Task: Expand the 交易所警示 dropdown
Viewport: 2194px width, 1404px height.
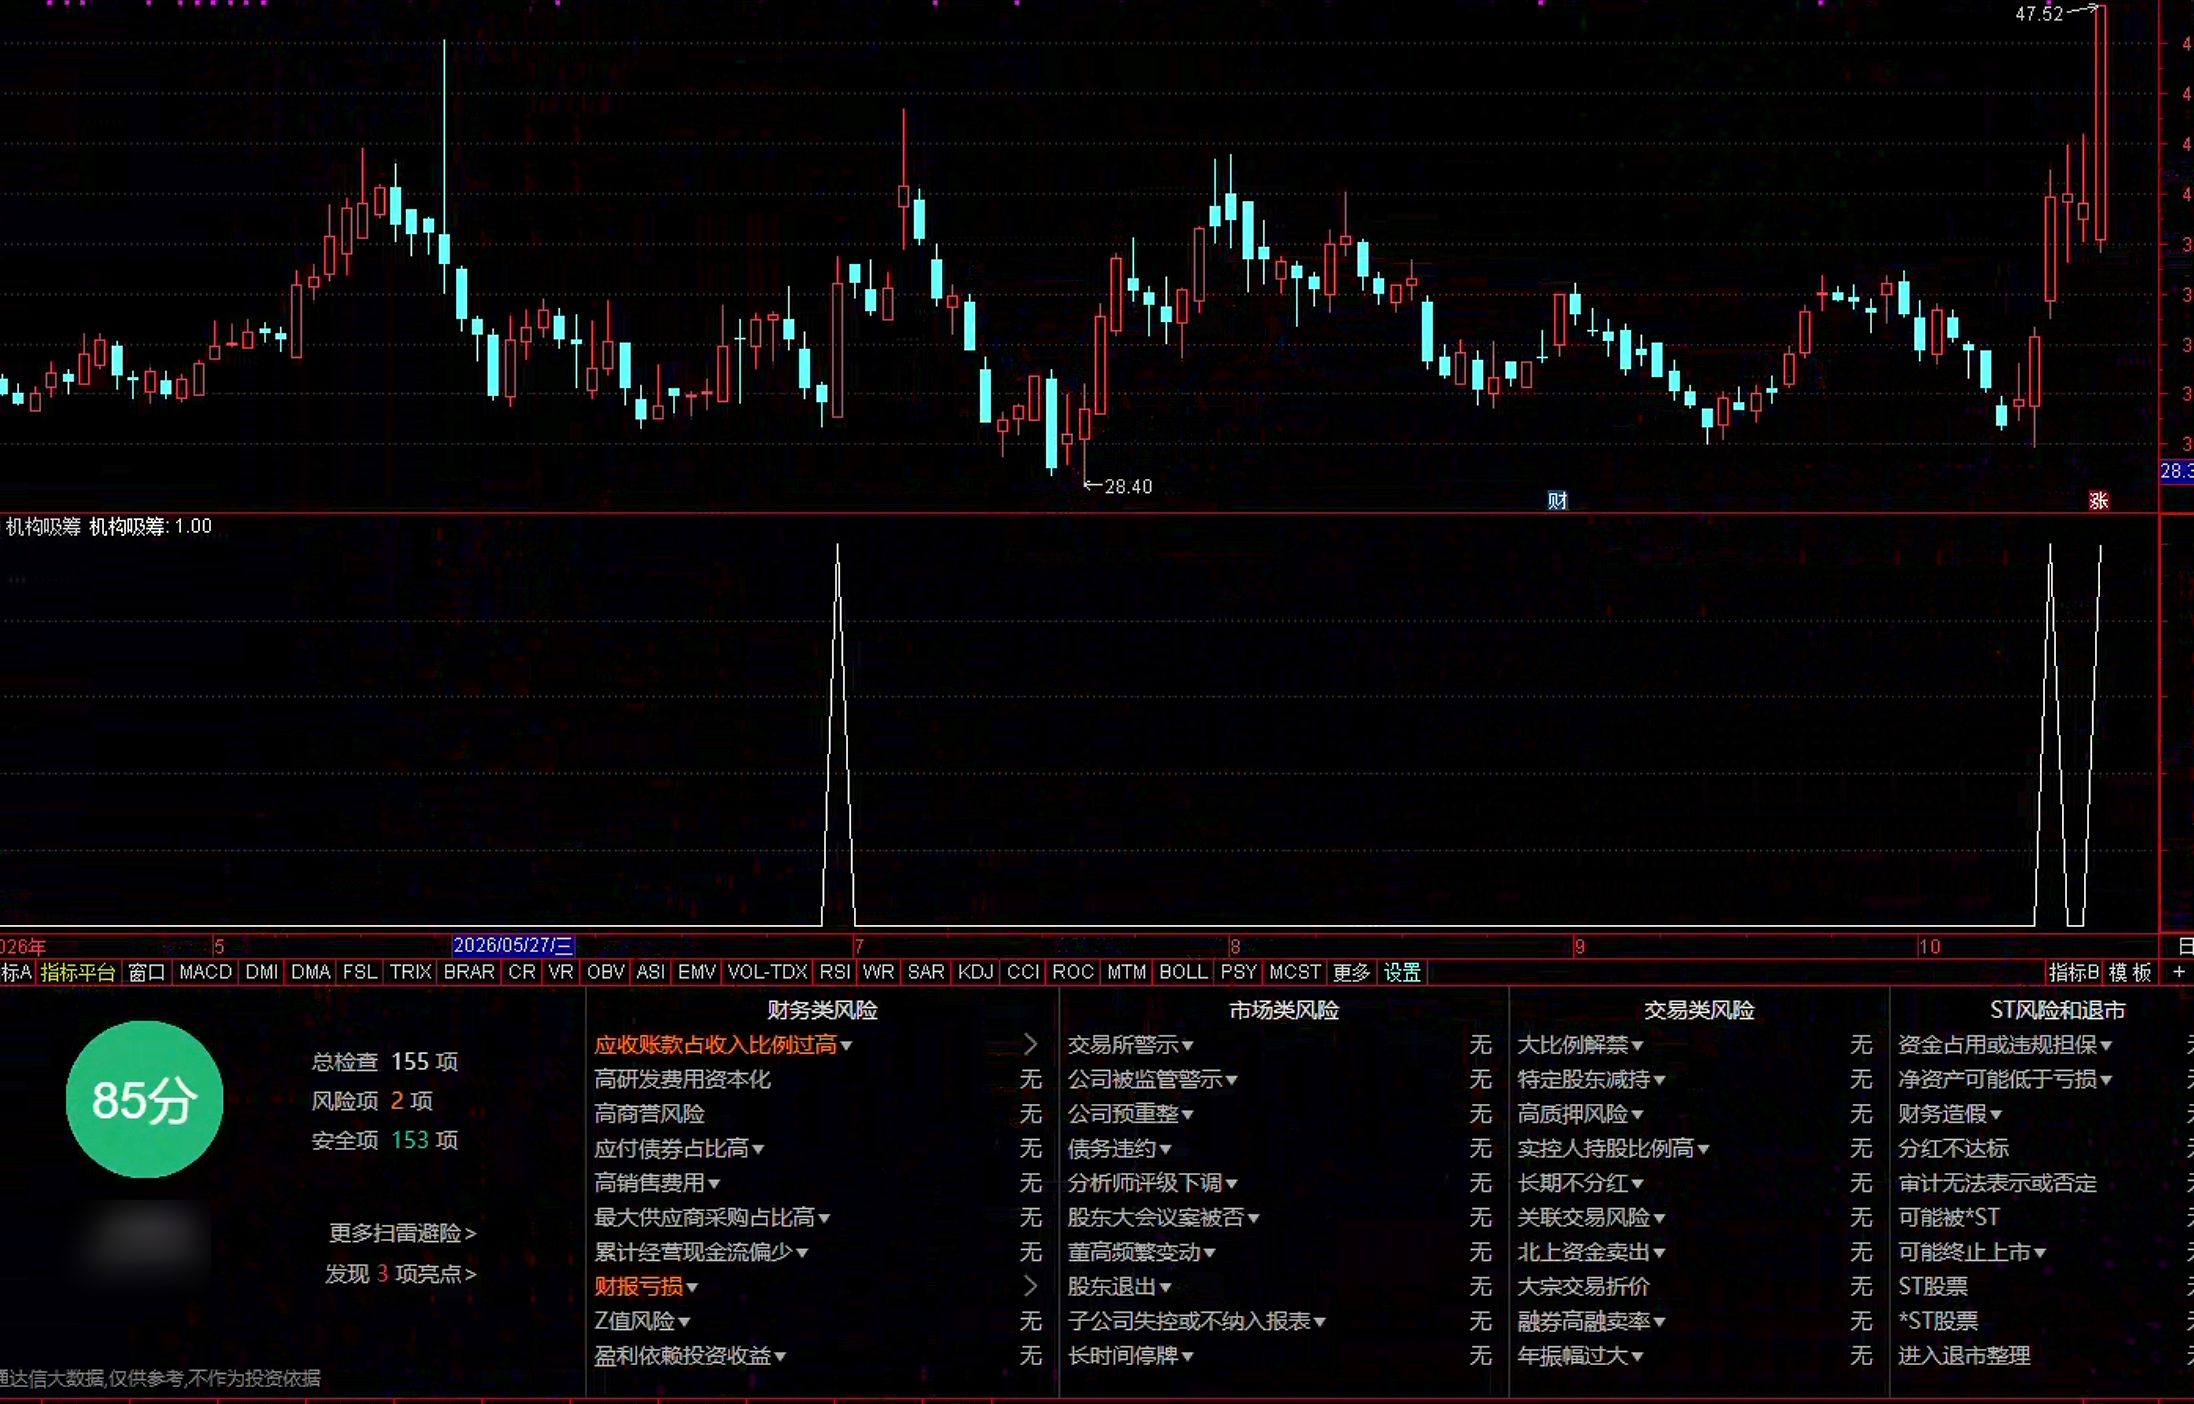Action: [x=1188, y=1046]
